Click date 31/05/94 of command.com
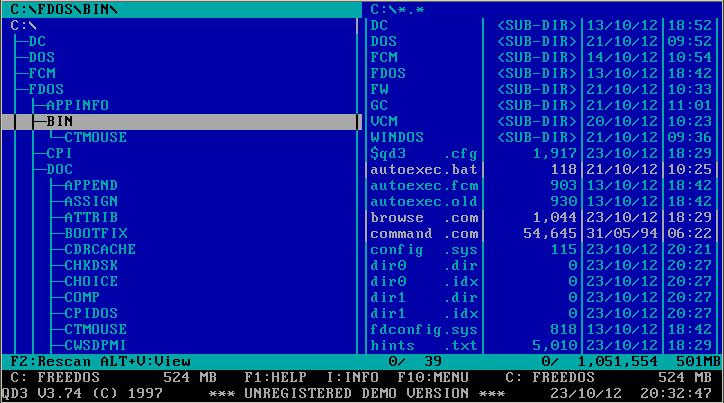The height and width of the screenshot is (403, 724). [x=622, y=234]
